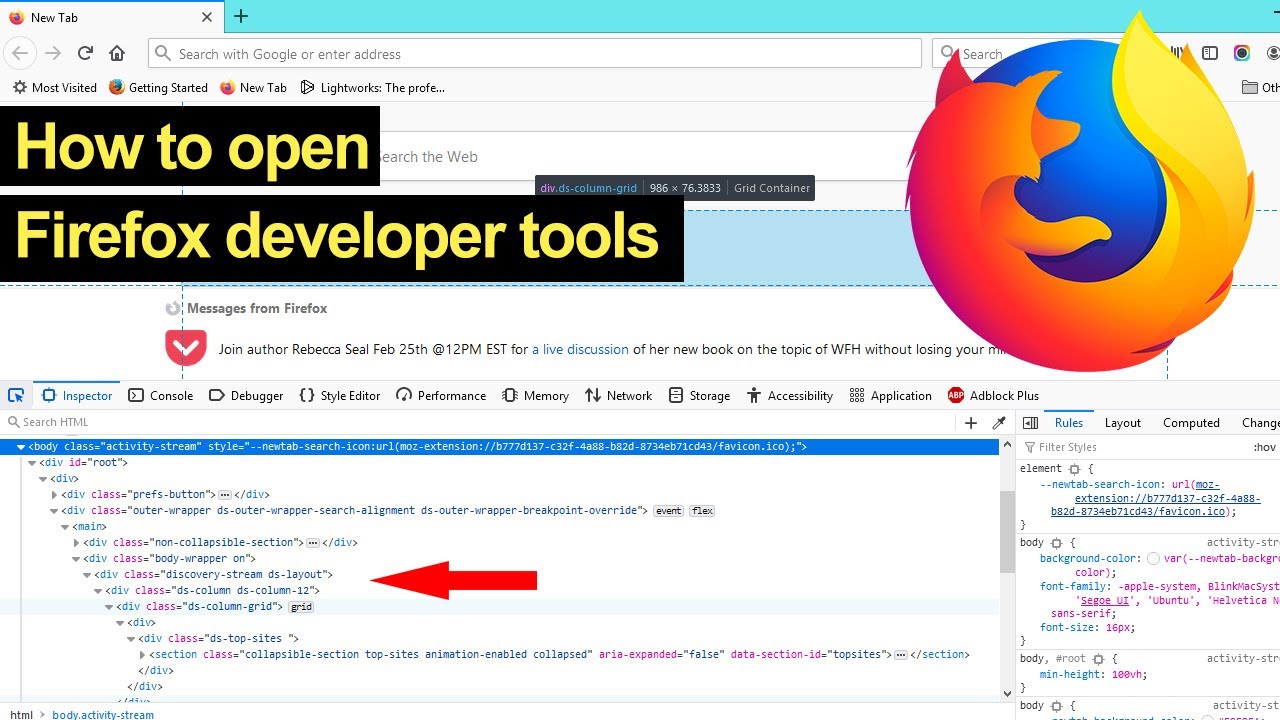Image resolution: width=1280 pixels, height=720 pixels.
Task: Expand the prefs-button div
Action: click(54, 495)
